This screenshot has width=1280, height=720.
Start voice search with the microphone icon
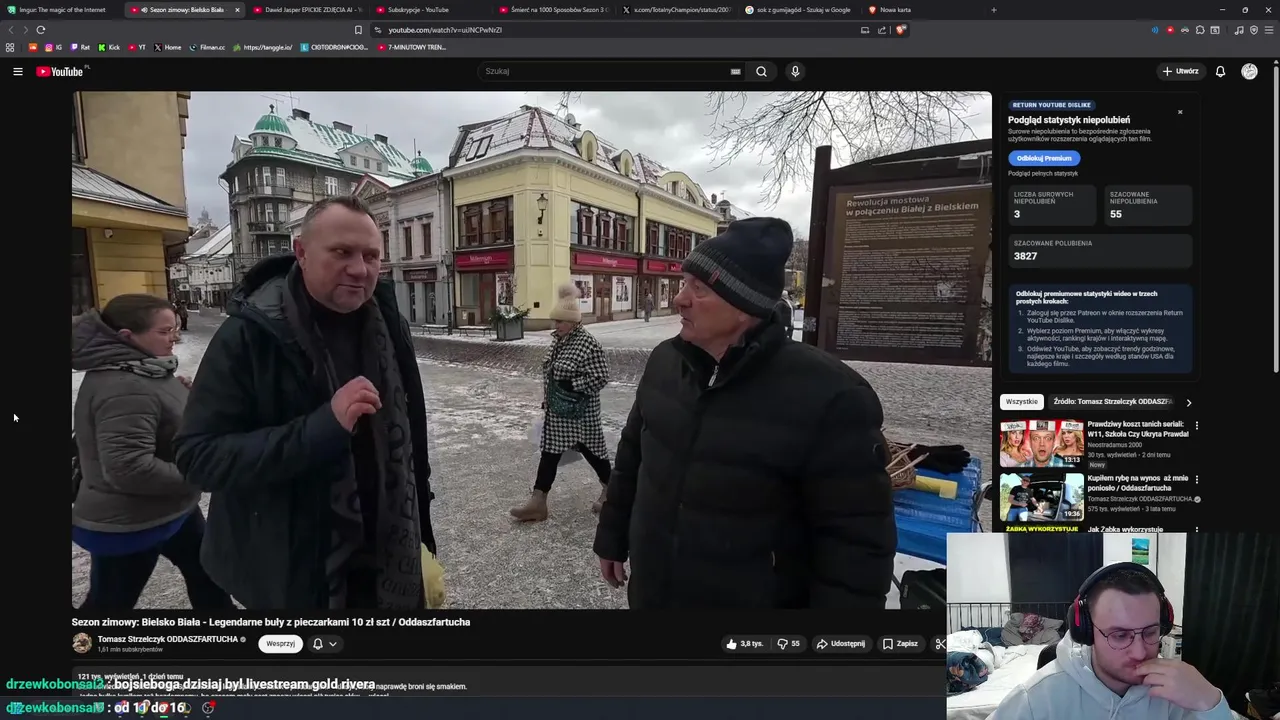pos(795,71)
